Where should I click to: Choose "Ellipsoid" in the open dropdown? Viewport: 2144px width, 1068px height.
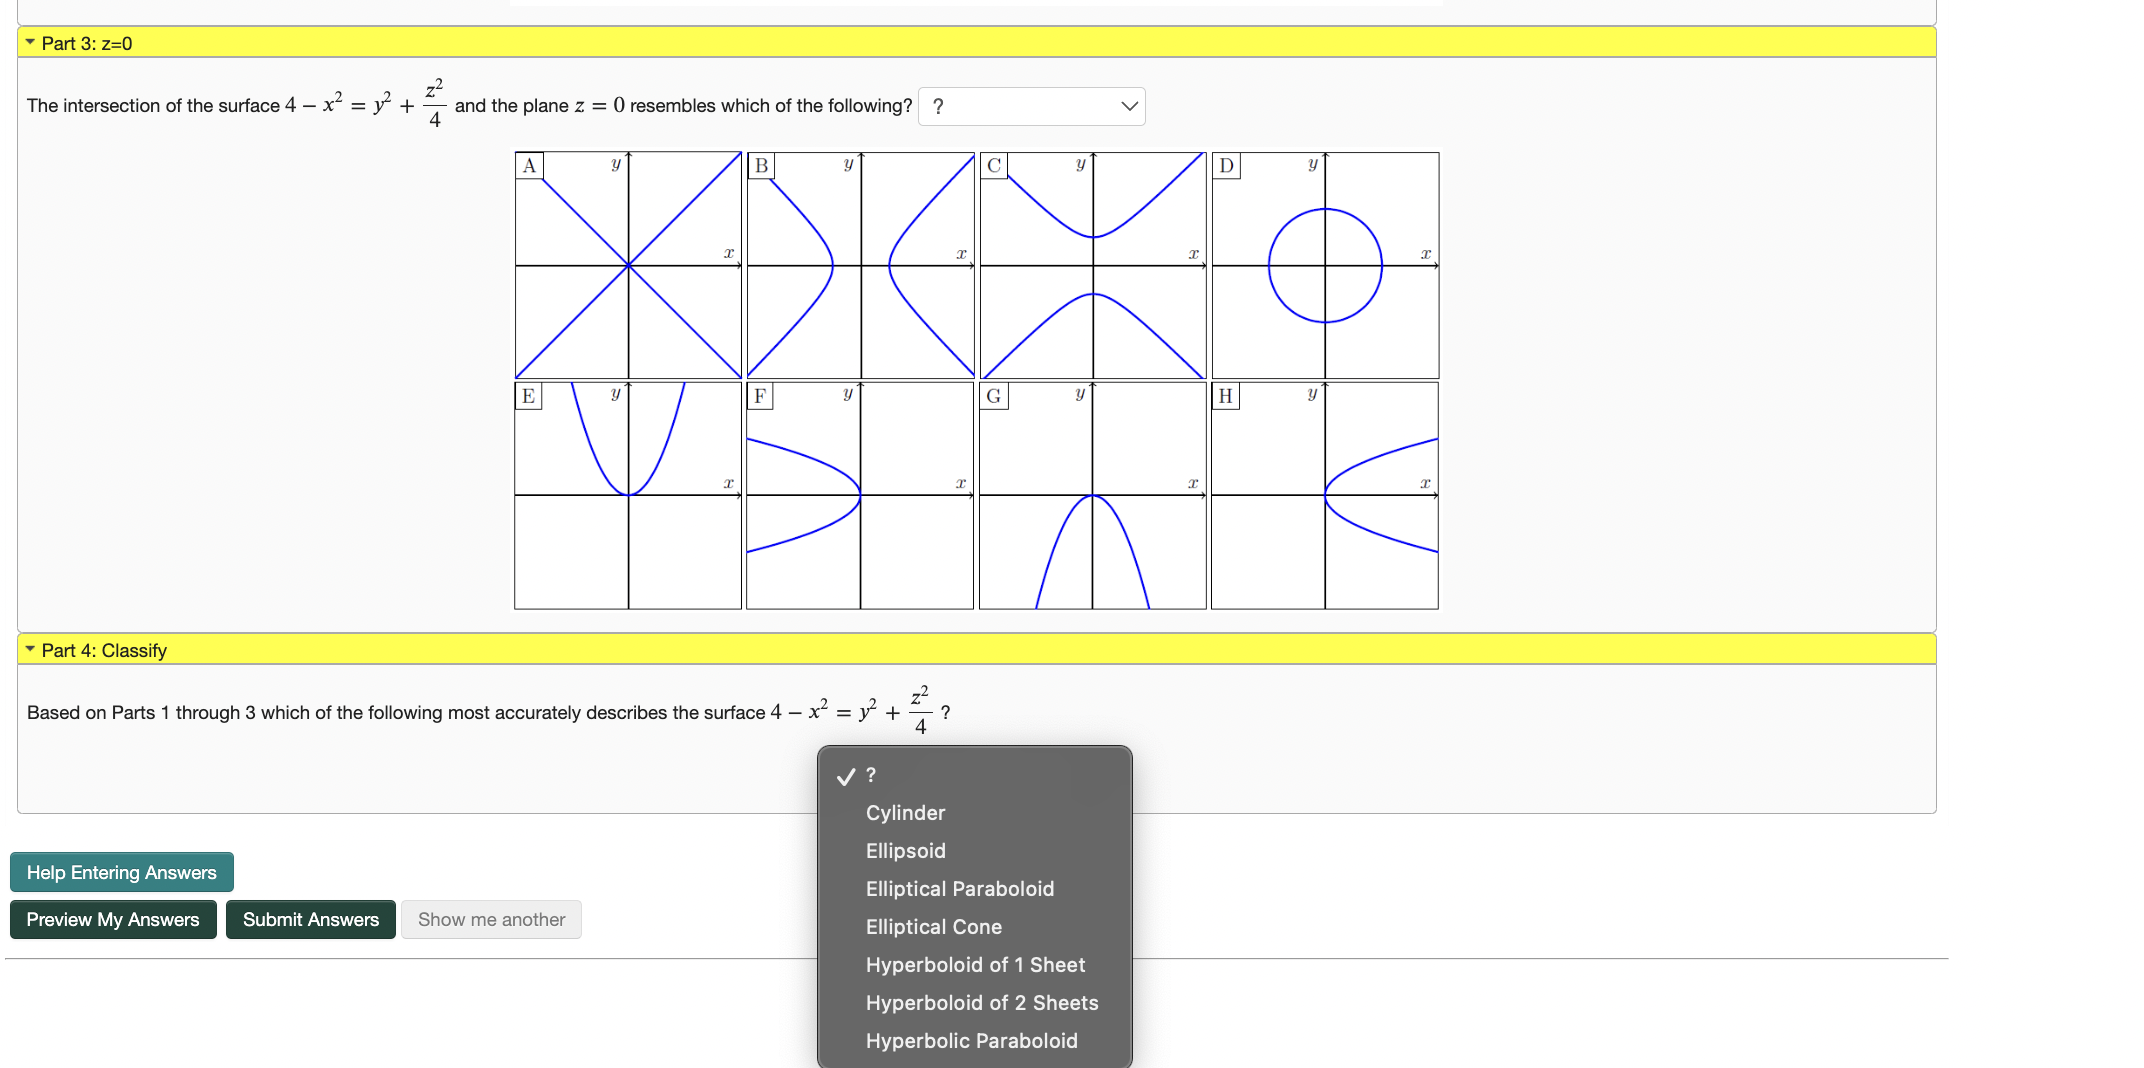coord(904,850)
